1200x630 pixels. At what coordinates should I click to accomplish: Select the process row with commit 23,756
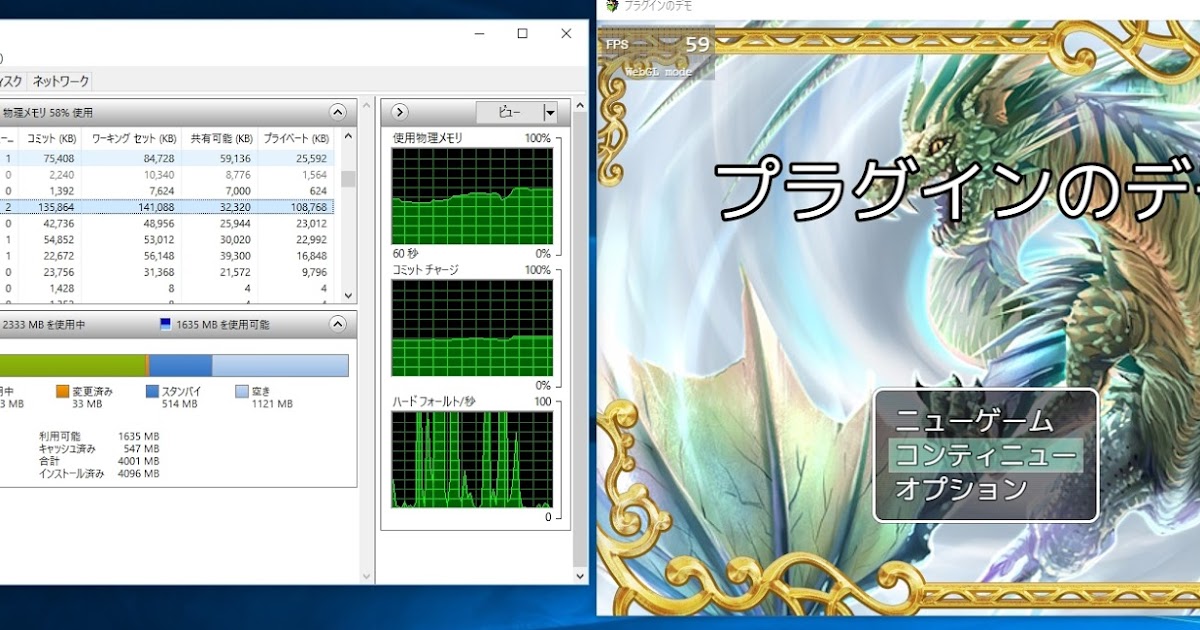[x=166, y=271]
